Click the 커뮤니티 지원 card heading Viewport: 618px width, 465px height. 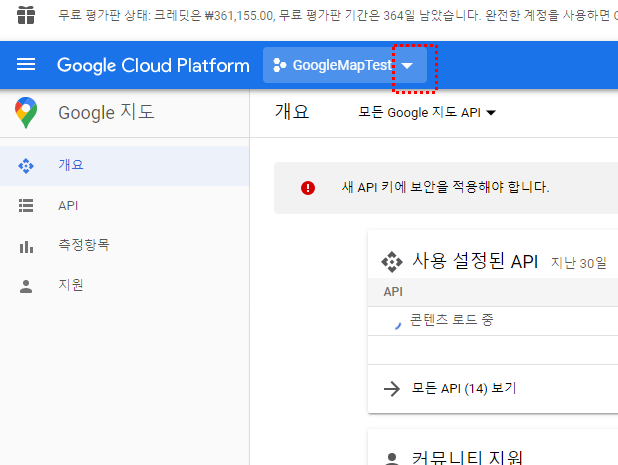[467, 457]
